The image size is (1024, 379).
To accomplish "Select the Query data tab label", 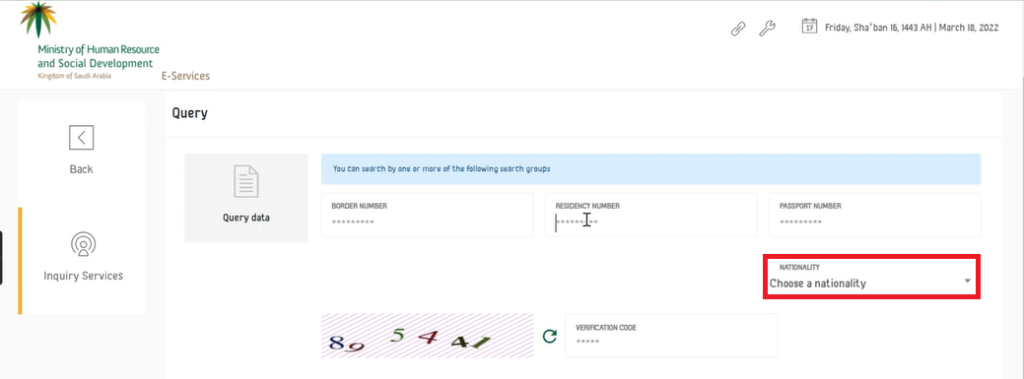I will [246, 218].
